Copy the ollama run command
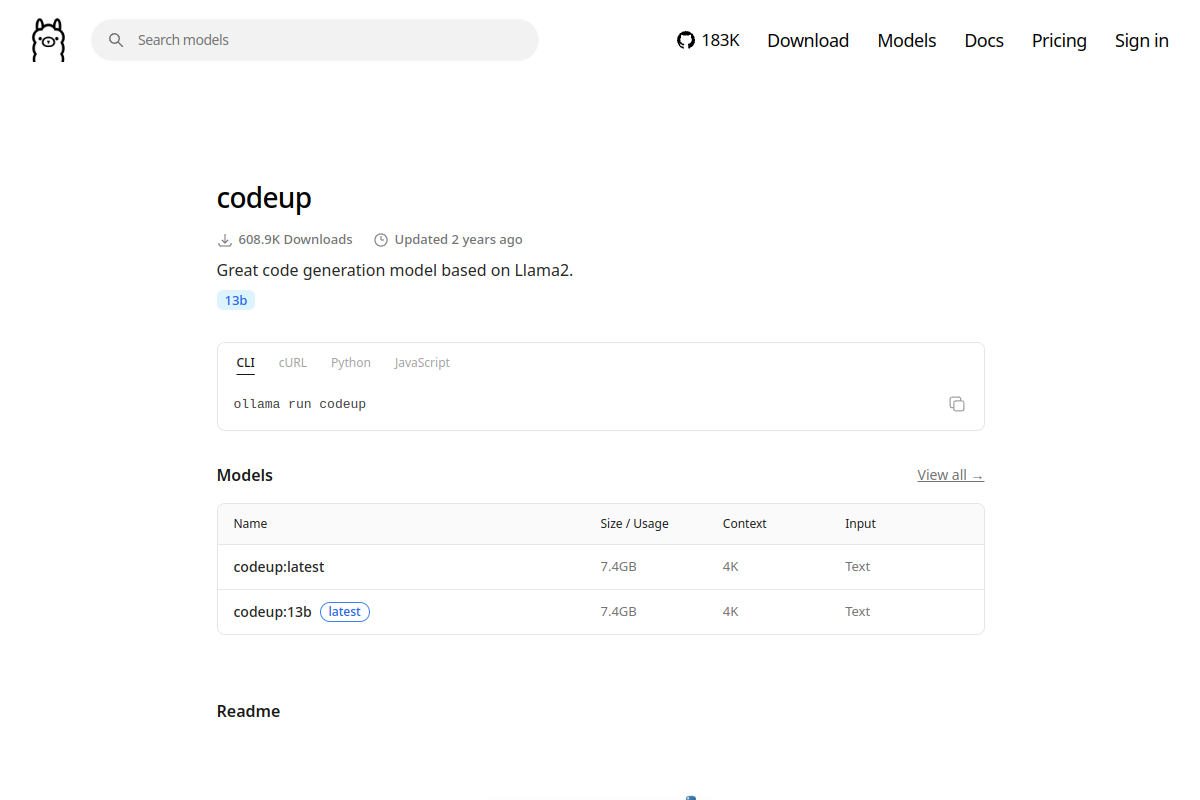Screen dimensions: 1200x800 pos(957,404)
